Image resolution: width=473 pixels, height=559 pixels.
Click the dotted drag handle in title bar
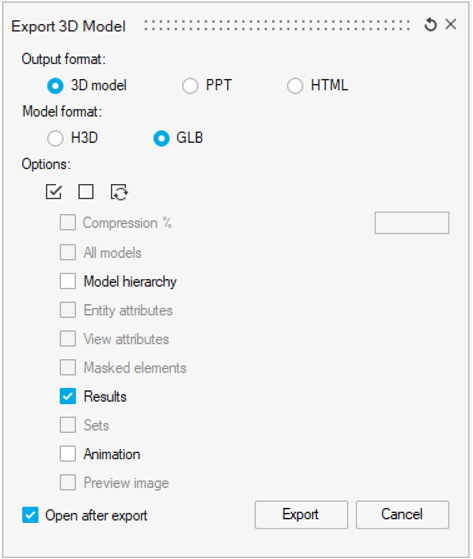pos(277,25)
